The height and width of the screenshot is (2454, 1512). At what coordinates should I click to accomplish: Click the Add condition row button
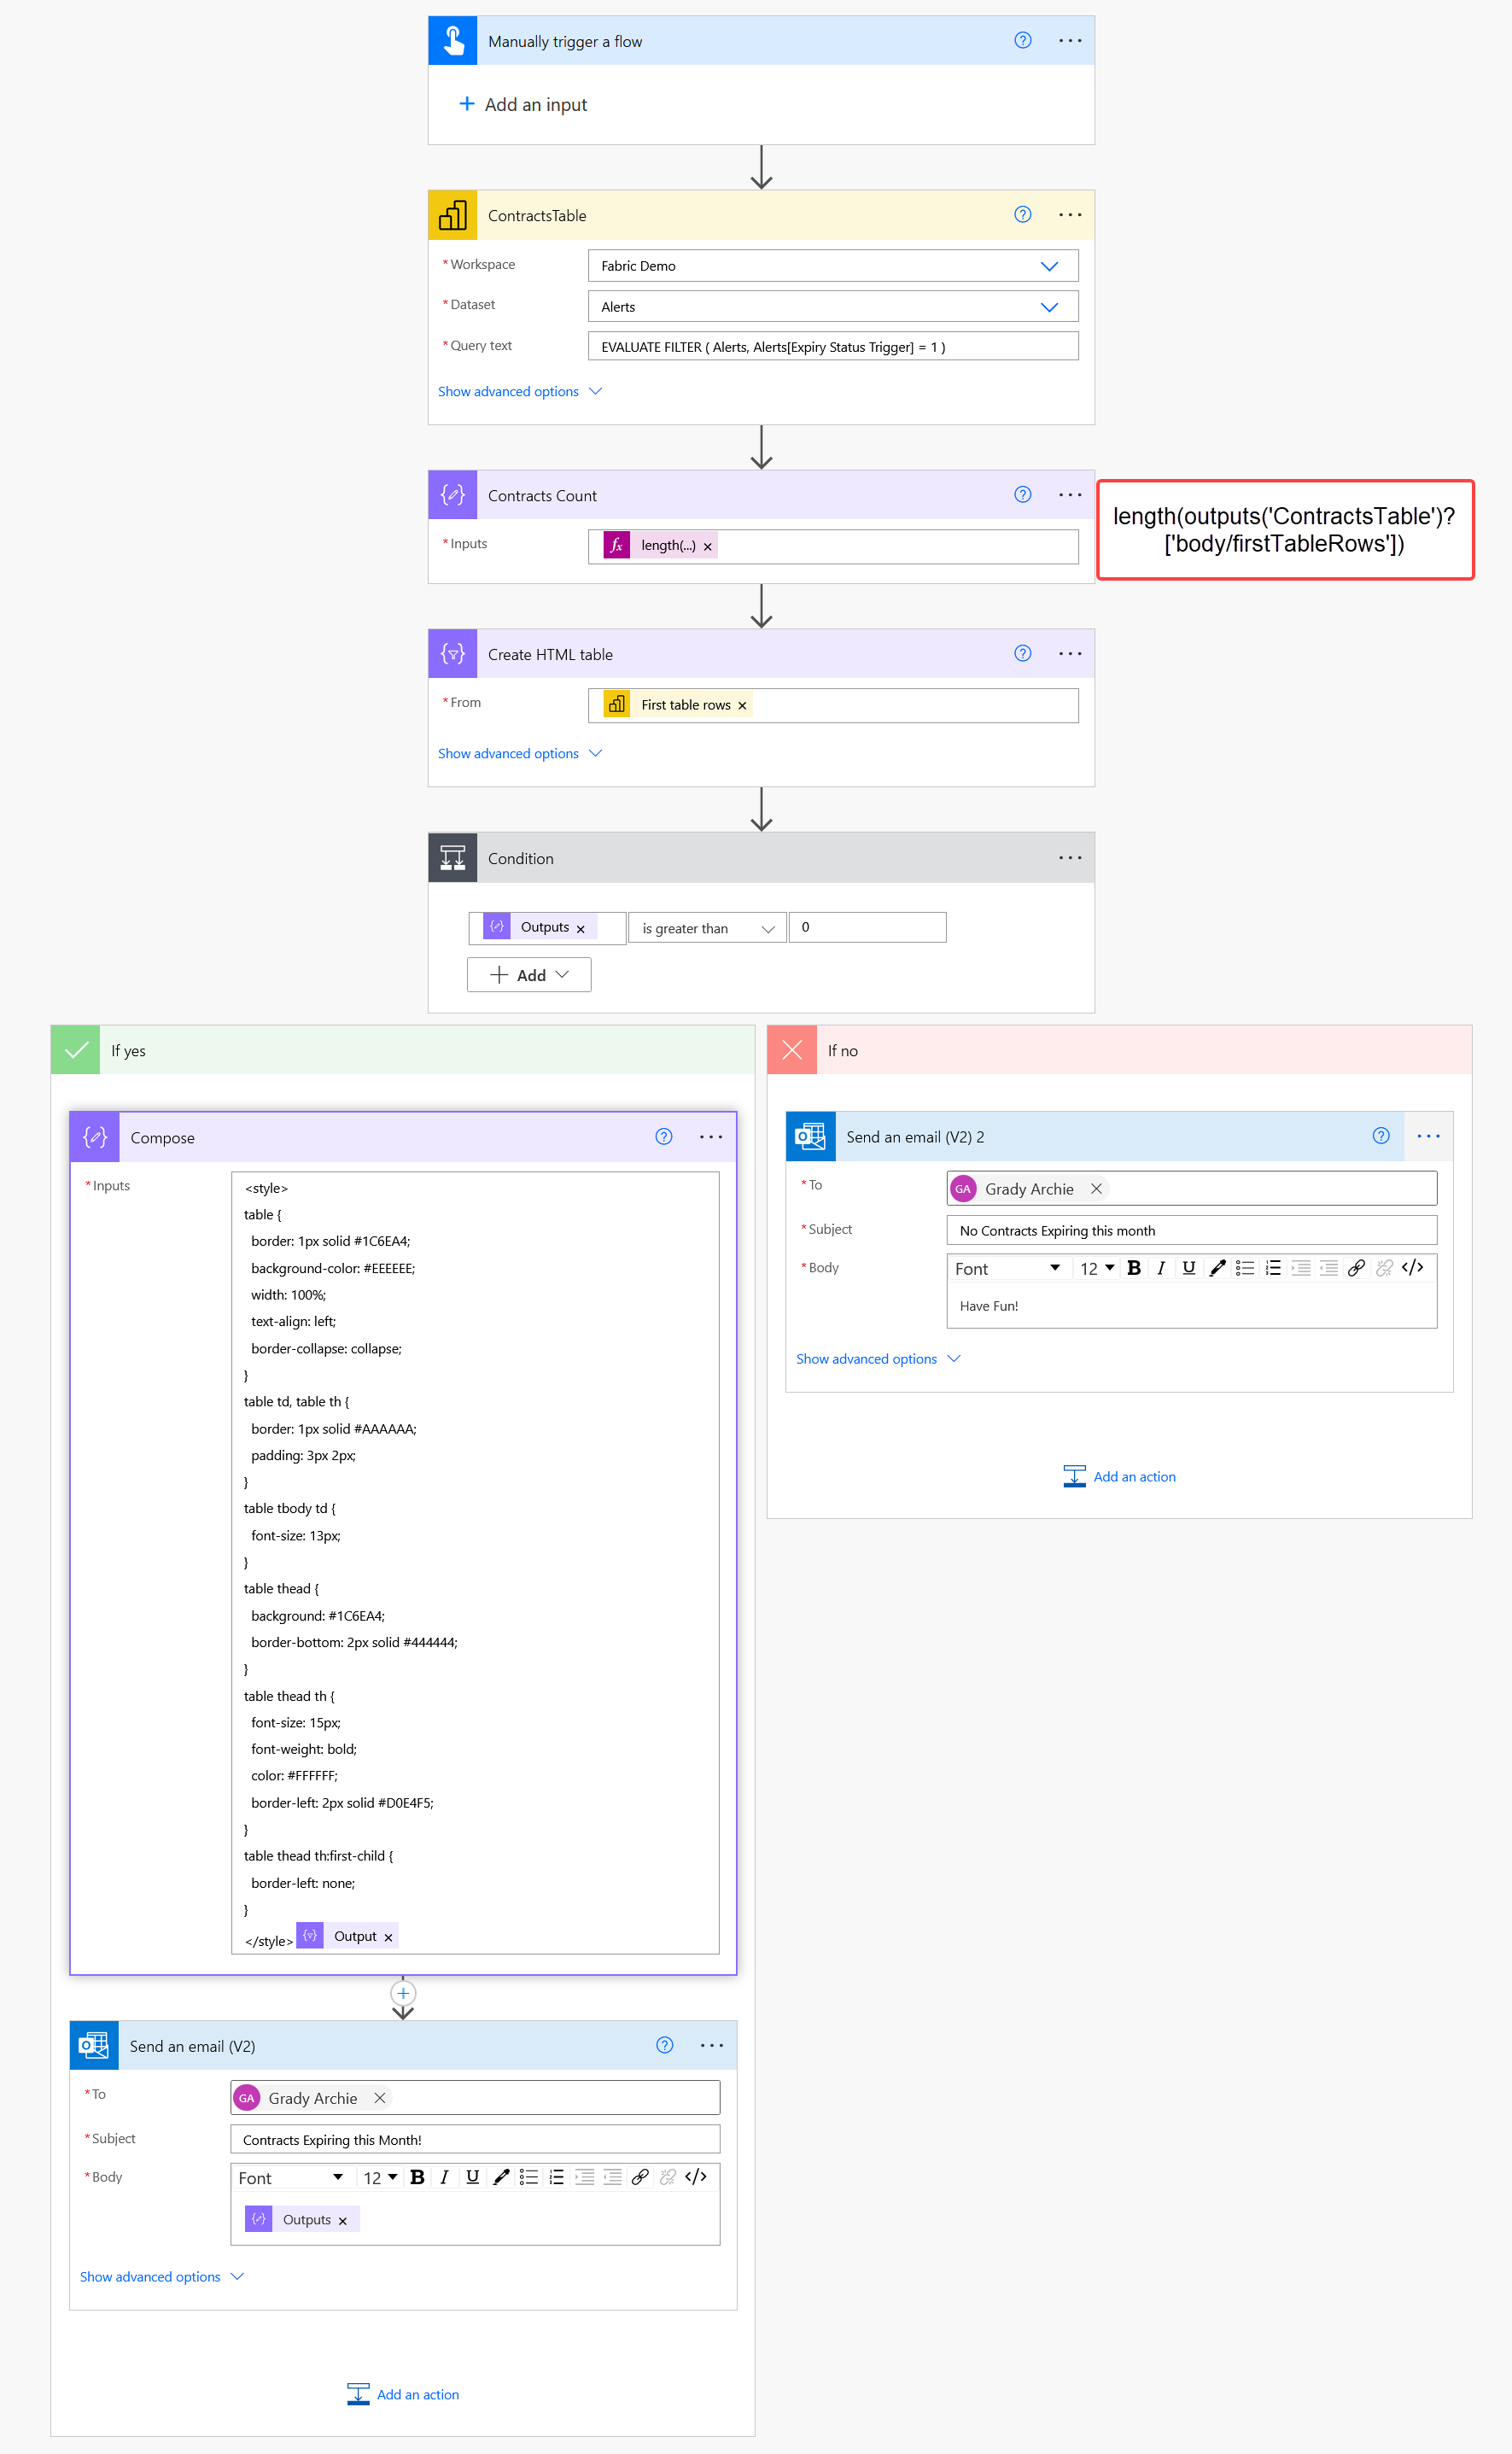coord(529,975)
